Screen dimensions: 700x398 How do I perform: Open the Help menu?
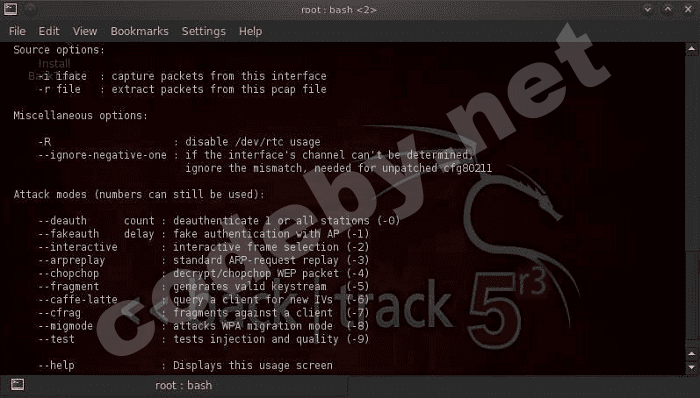(250, 31)
